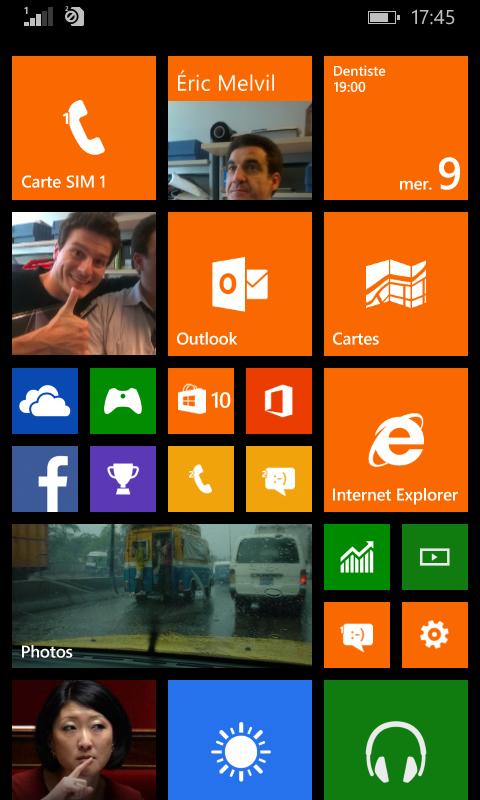
Task: Open the Éric Melvil contact tile
Action: coord(240,128)
